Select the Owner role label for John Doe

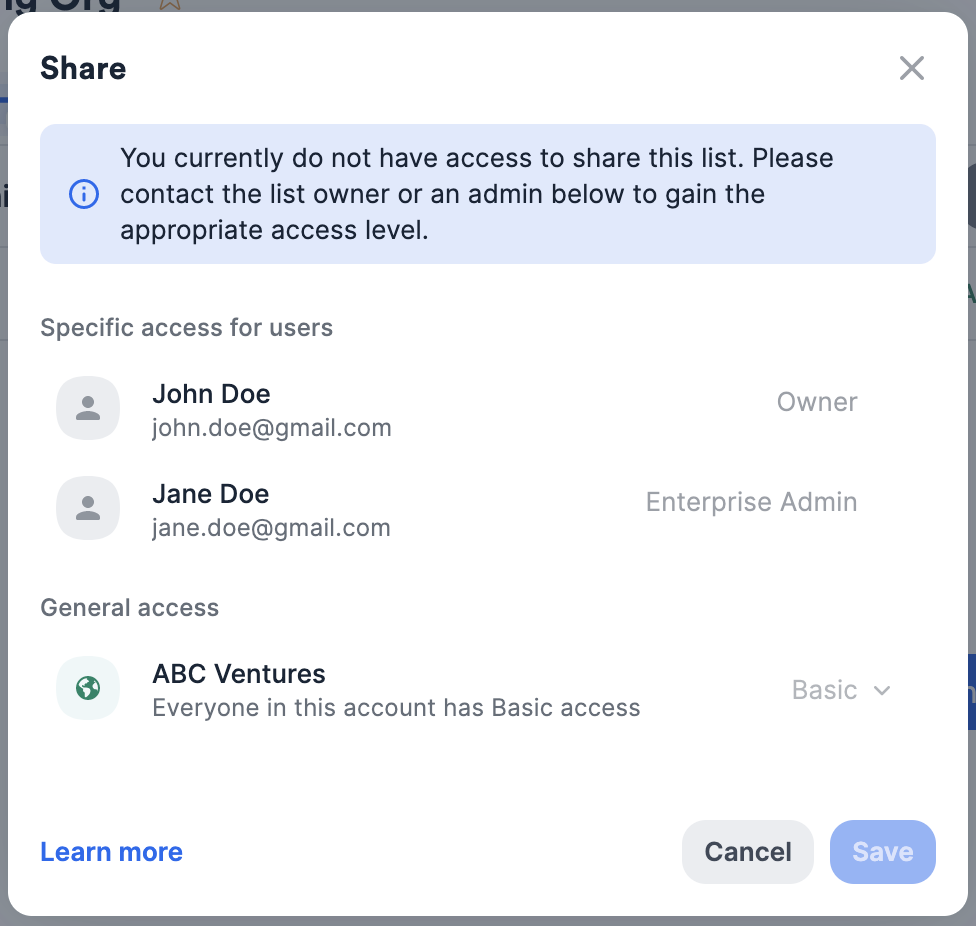[x=817, y=401]
